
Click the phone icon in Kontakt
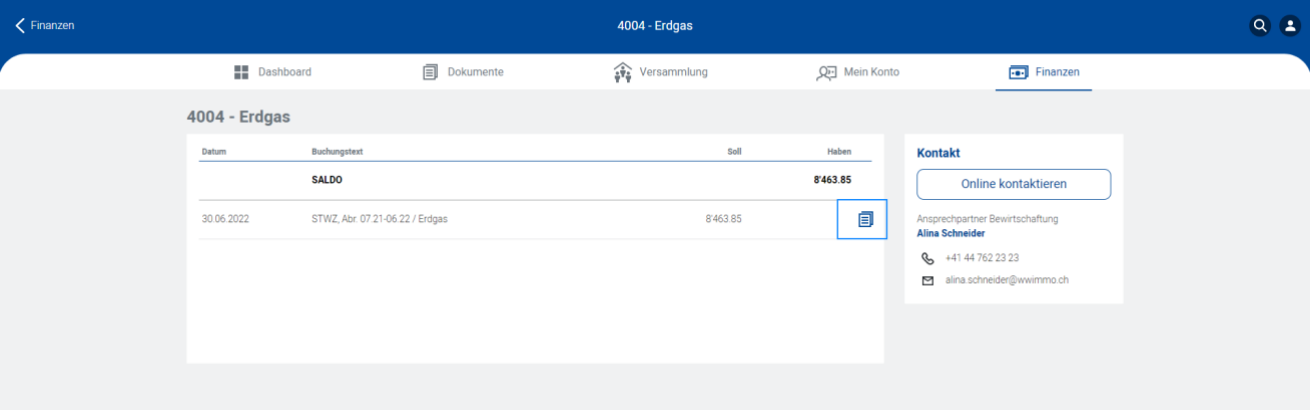coord(927,258)
